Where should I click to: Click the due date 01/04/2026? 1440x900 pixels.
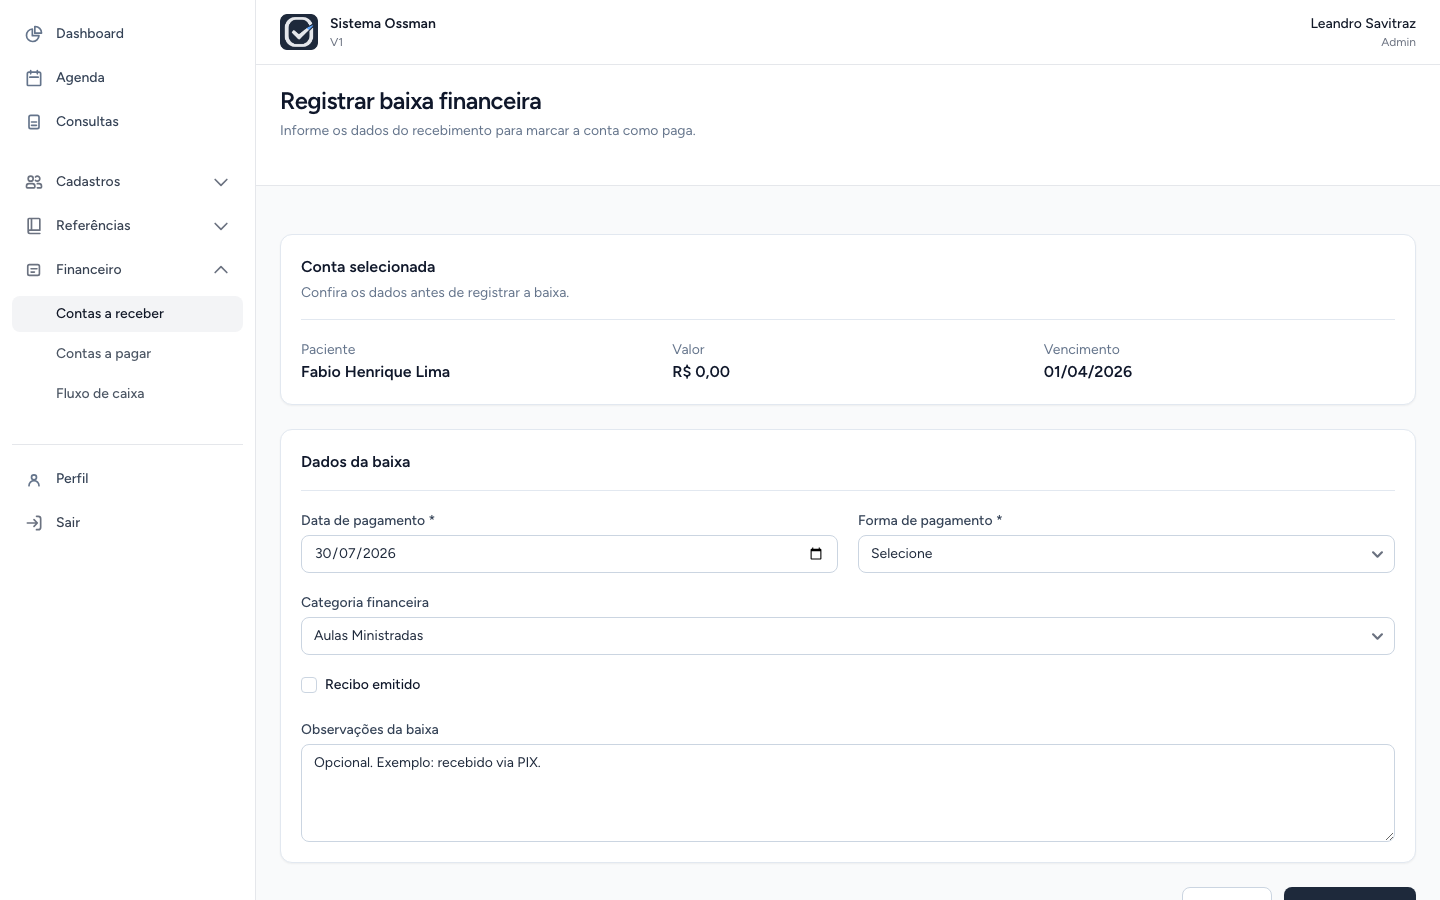1088,372
